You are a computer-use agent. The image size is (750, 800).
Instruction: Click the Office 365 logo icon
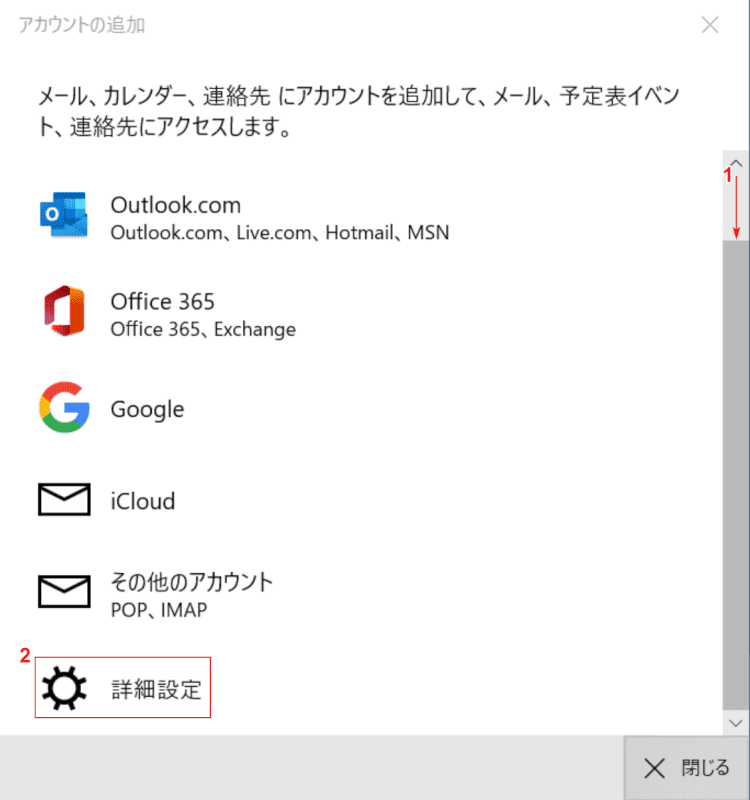(64, 311)
